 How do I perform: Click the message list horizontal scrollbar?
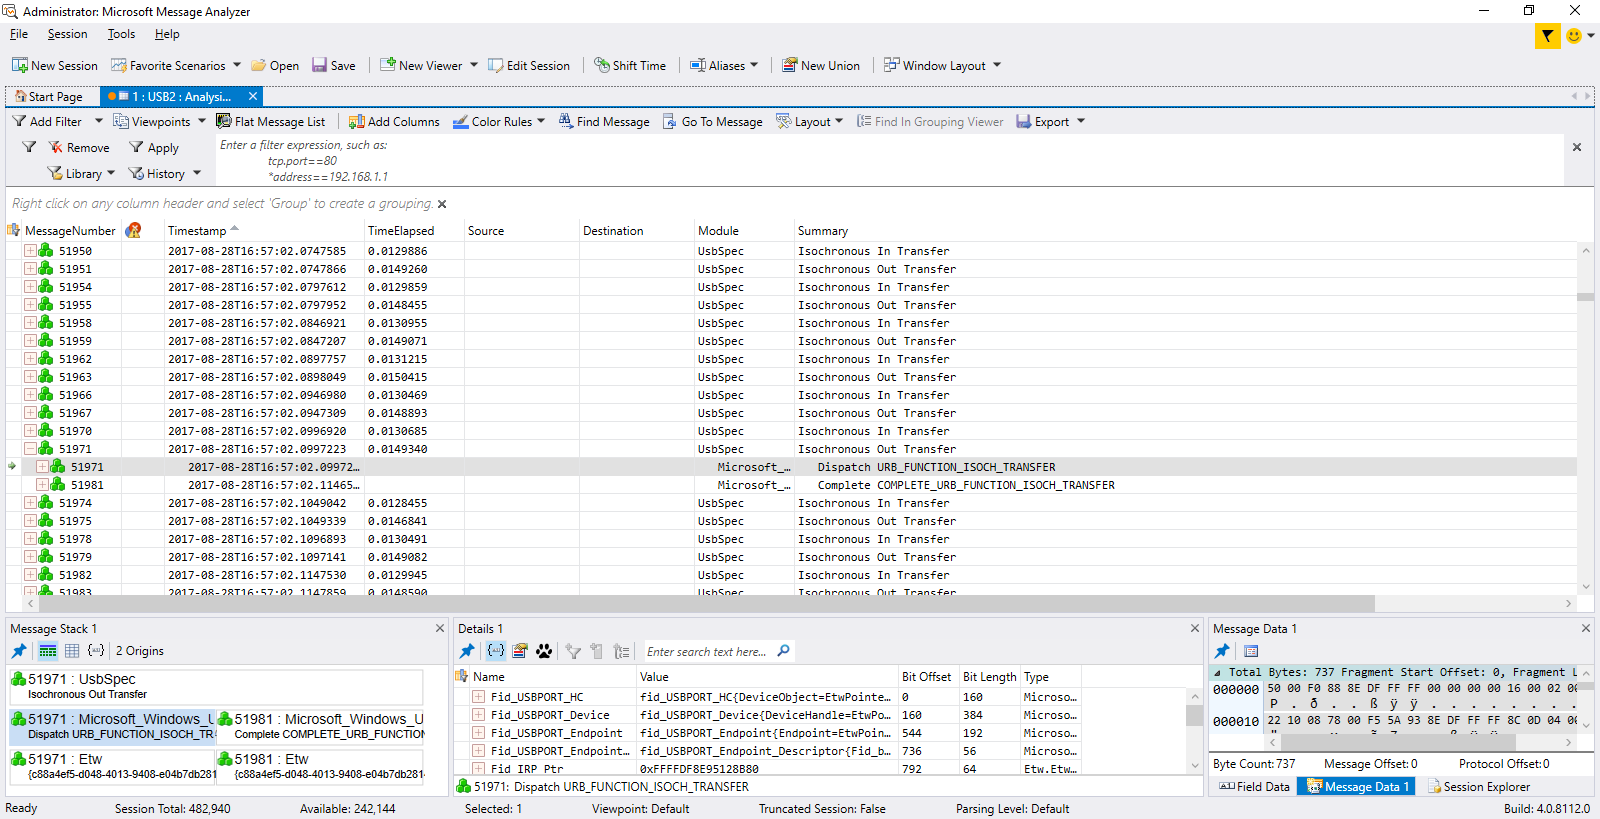(706, 603)
